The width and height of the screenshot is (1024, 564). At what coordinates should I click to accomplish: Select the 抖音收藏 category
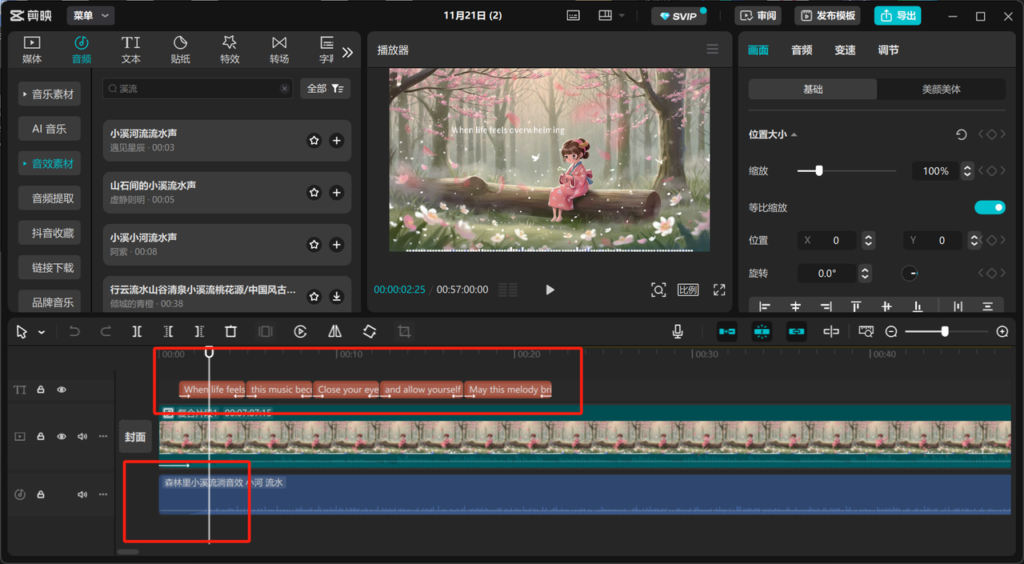point(50,233)
